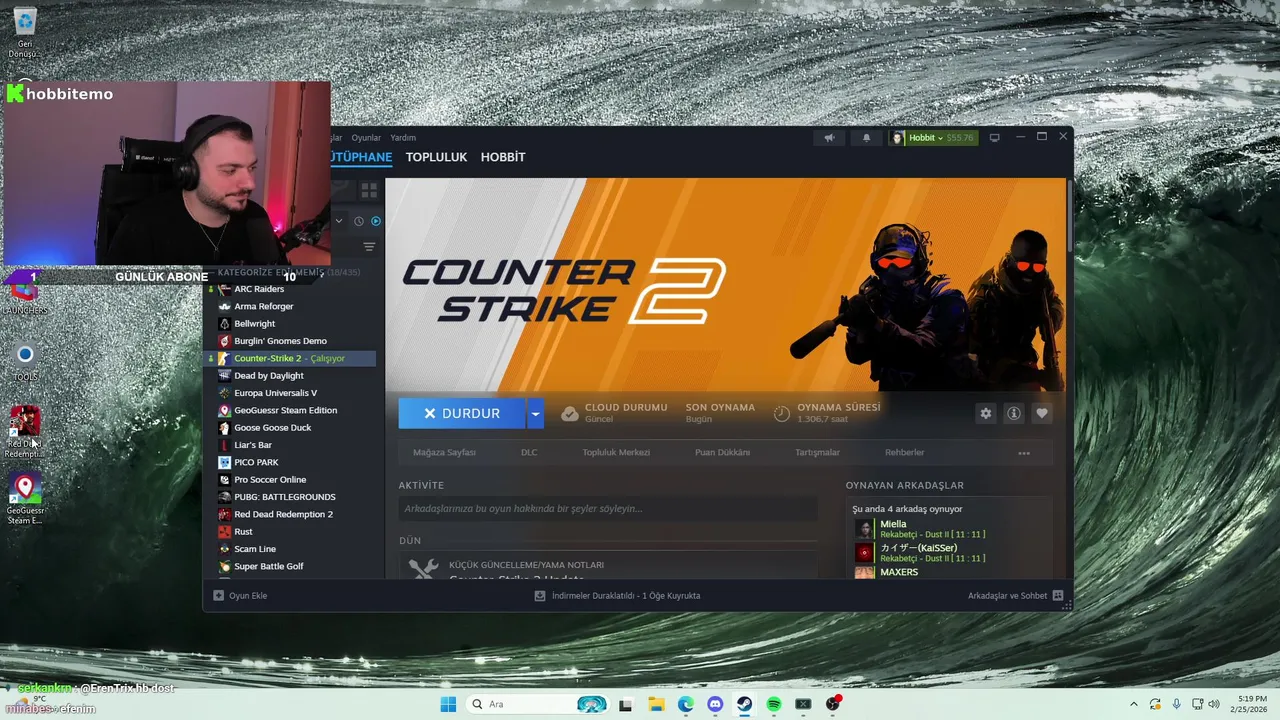This screenshot has width=1280, height=720.
Task: Open the Puan Dükkânı link
Action: click(722, 453)
